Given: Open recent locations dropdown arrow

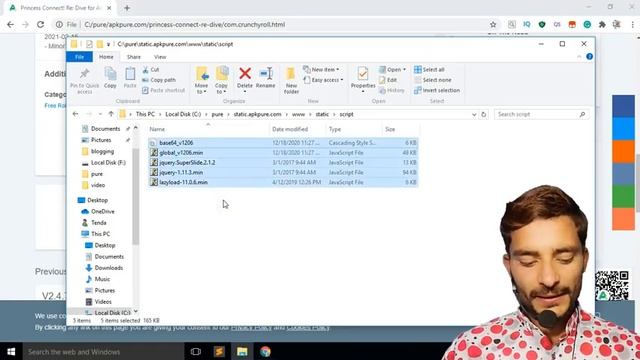Looking at the screenshot, I should coord(100,114).
